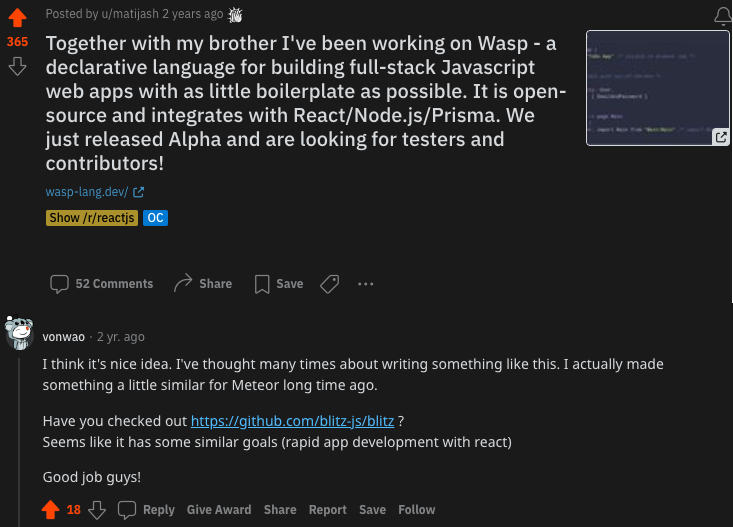Downvote the Wasp post
Image resolution: width=733 pixels, height=527 pixels.
coord(17,66)
